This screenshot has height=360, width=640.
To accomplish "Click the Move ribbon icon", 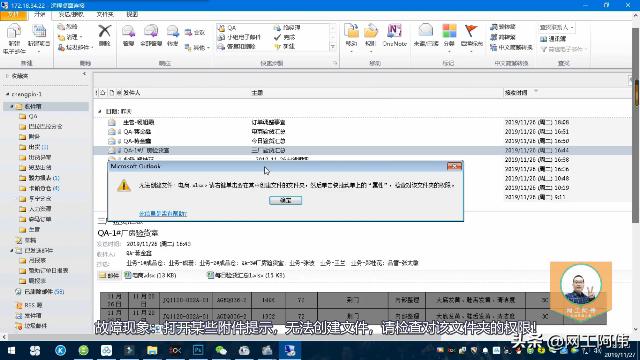I will point(351,32).
